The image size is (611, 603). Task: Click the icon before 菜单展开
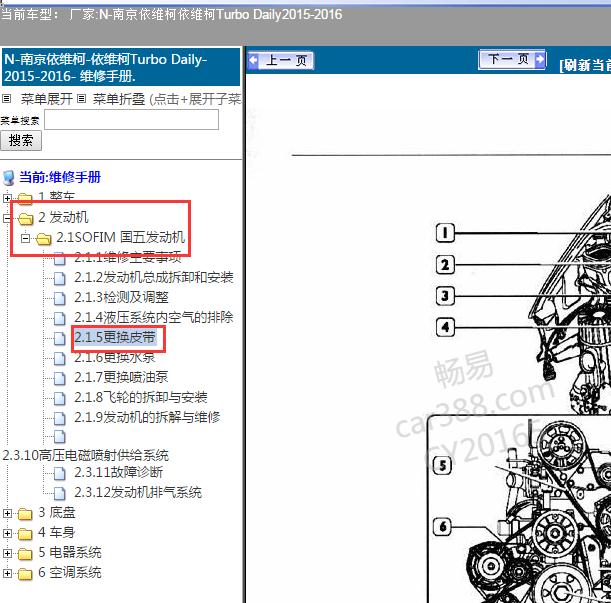(x=6, y=99)
